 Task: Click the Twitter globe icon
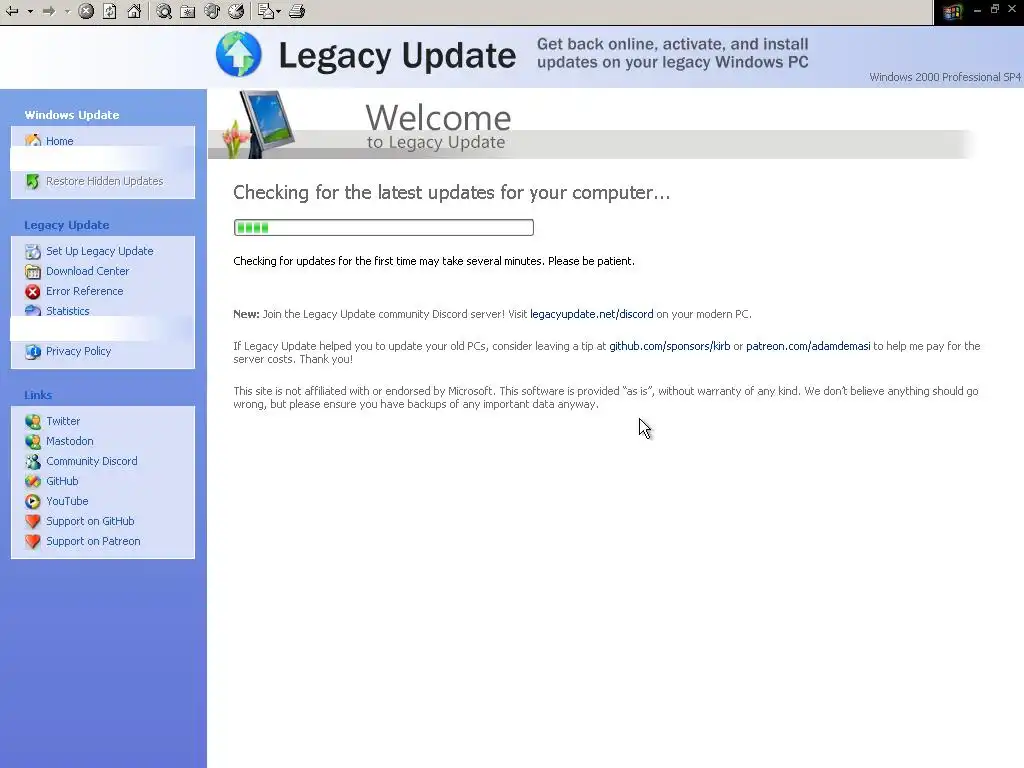pyautogui.click(x=33, y=422)
